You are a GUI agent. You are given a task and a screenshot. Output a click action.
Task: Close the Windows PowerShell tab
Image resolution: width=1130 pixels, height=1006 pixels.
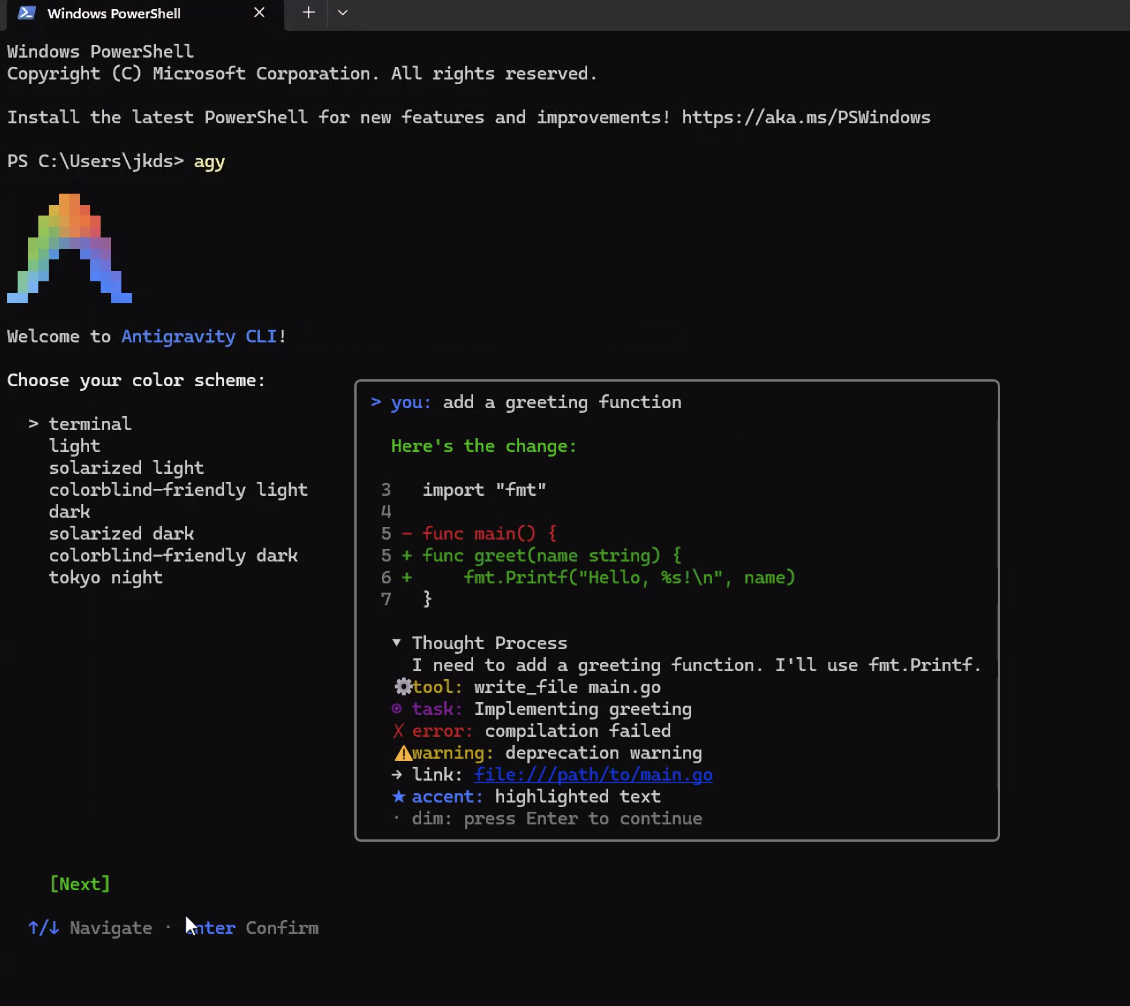click(x=259, y=13)
